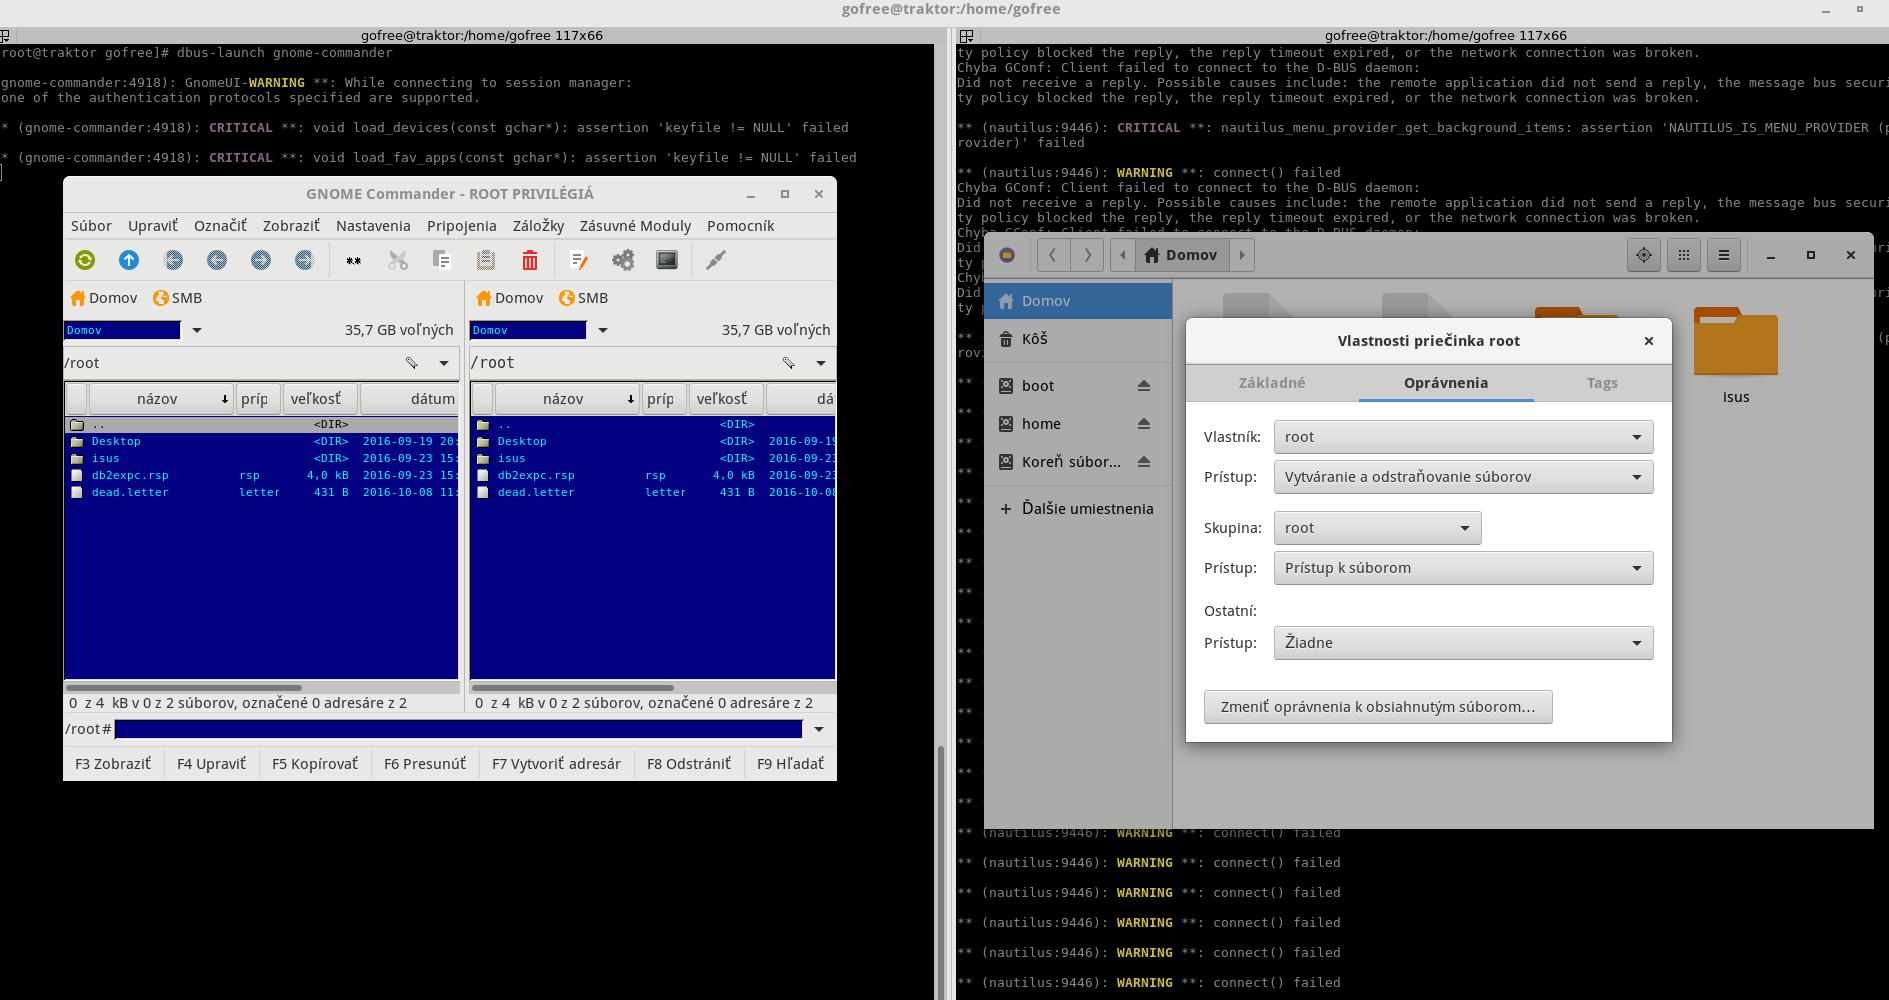Click the command line input field
The width and height of the screenshot is (1889, 1000).
point(458,729)
